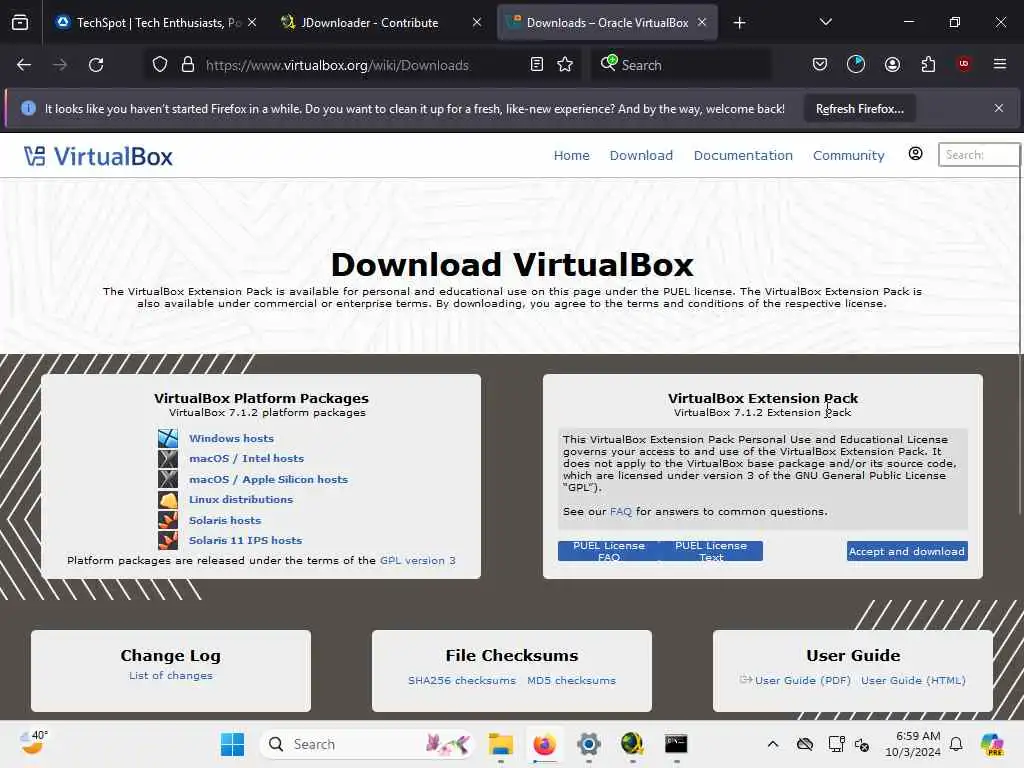
Task: Click the VirtualBox user account icon
Action: click(x=916, y=153)
